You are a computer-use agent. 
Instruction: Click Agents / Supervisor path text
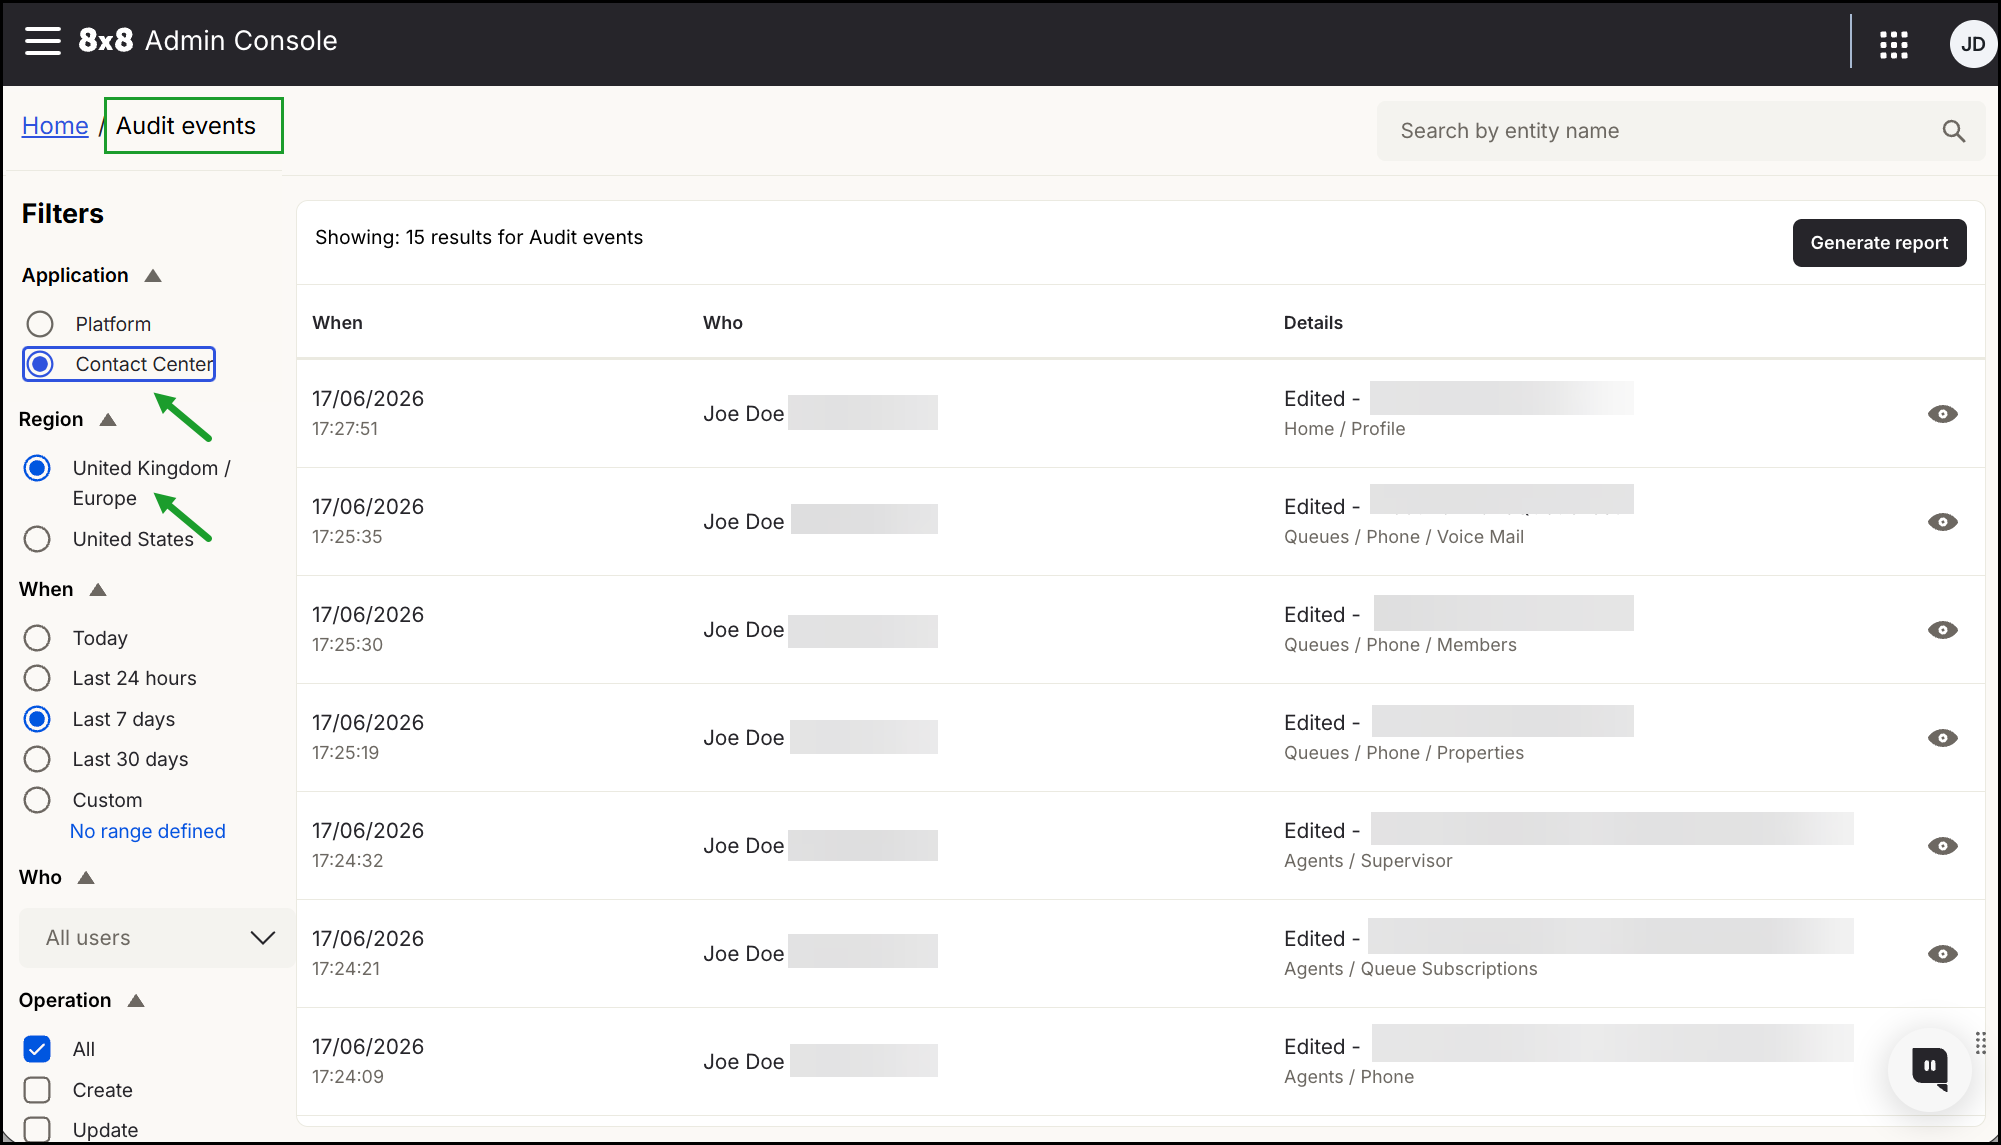(x=1368, y=861)
